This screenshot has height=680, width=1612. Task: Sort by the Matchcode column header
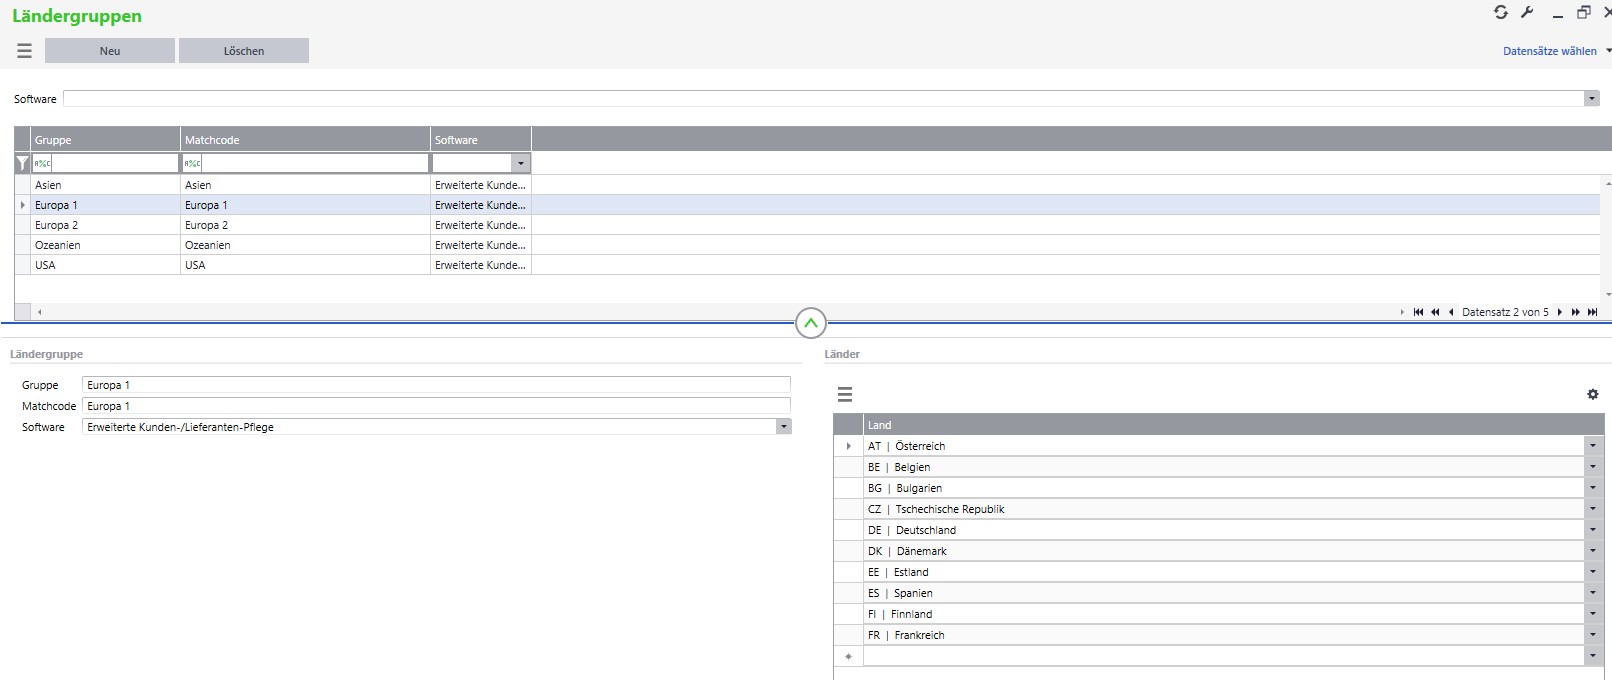click(x=305, y=140)
